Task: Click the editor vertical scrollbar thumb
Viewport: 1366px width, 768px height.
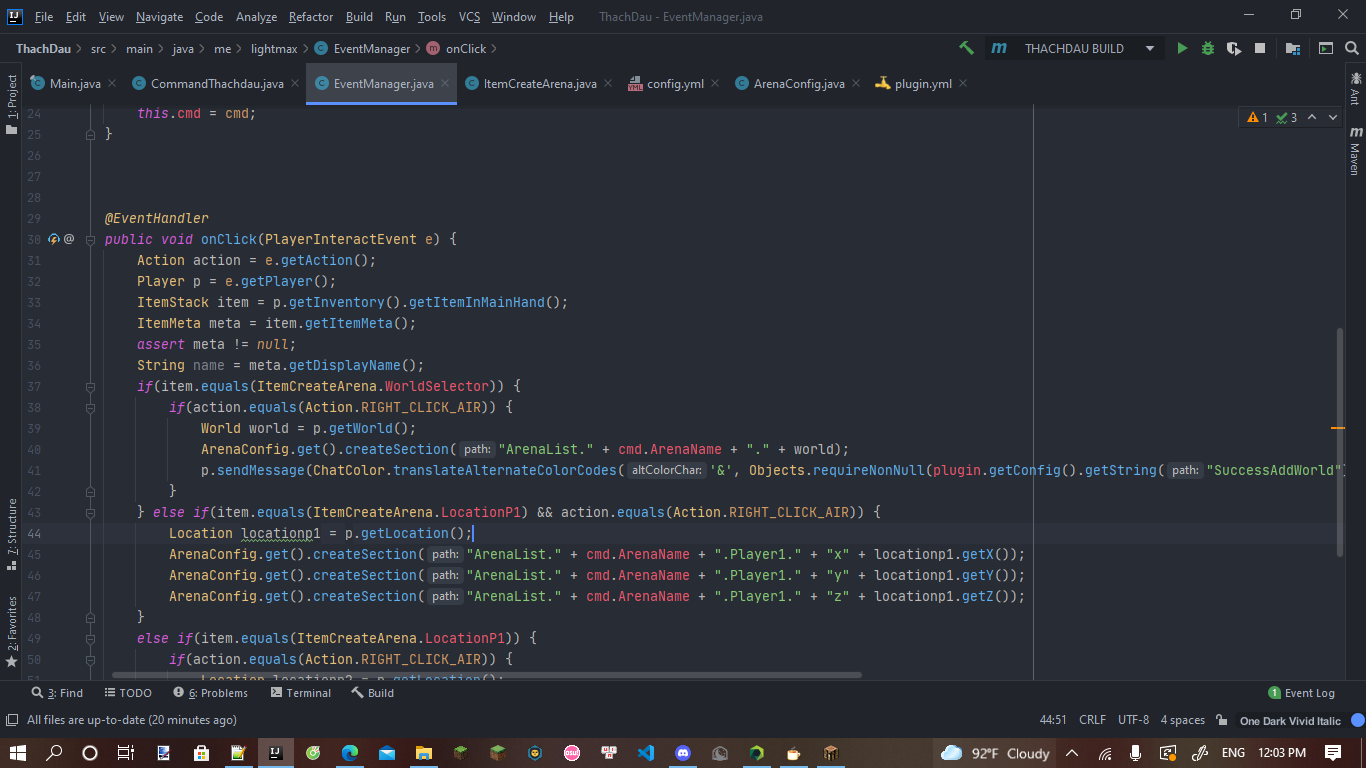Action: 1340,442
